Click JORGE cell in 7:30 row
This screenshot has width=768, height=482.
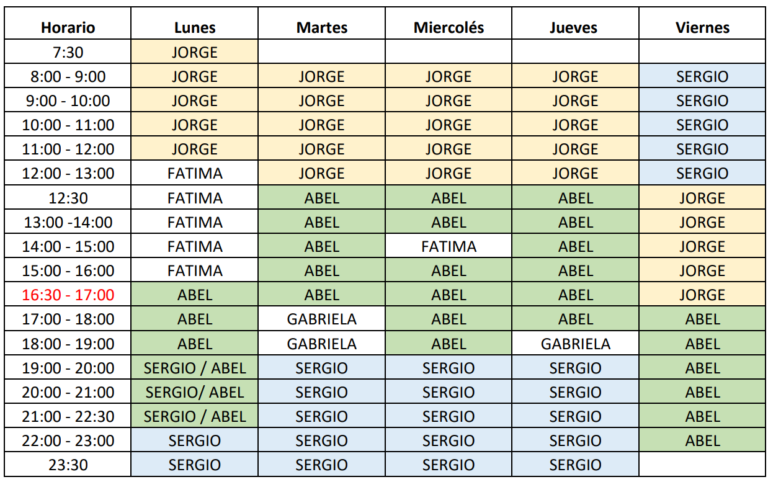pos(194,52)
